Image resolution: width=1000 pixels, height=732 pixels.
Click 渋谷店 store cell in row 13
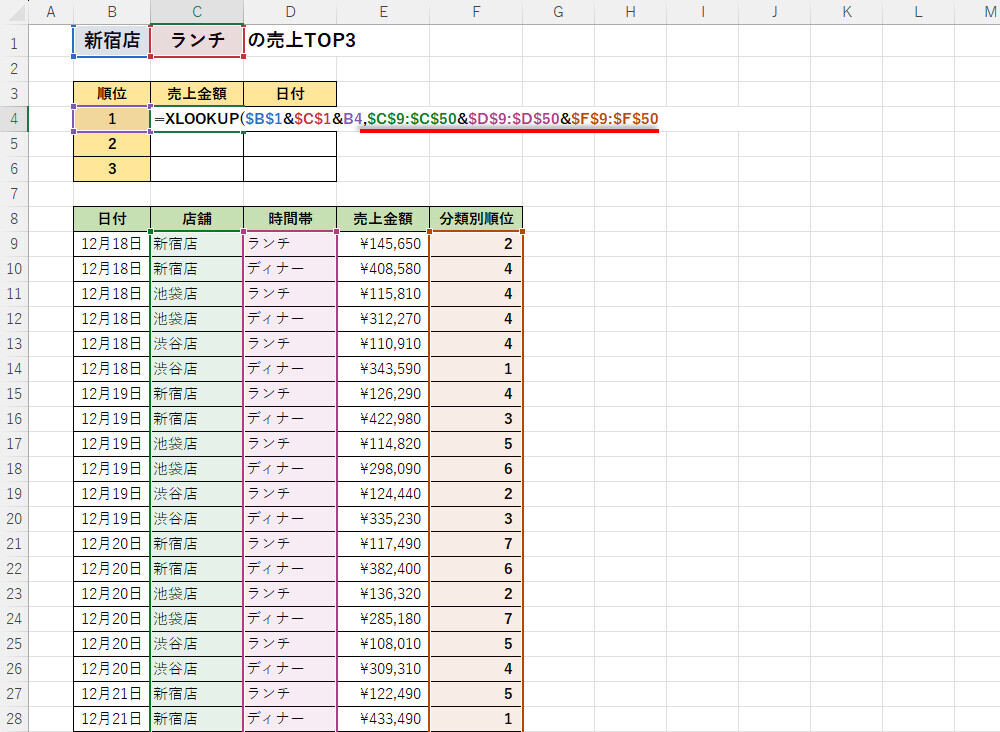197,344
